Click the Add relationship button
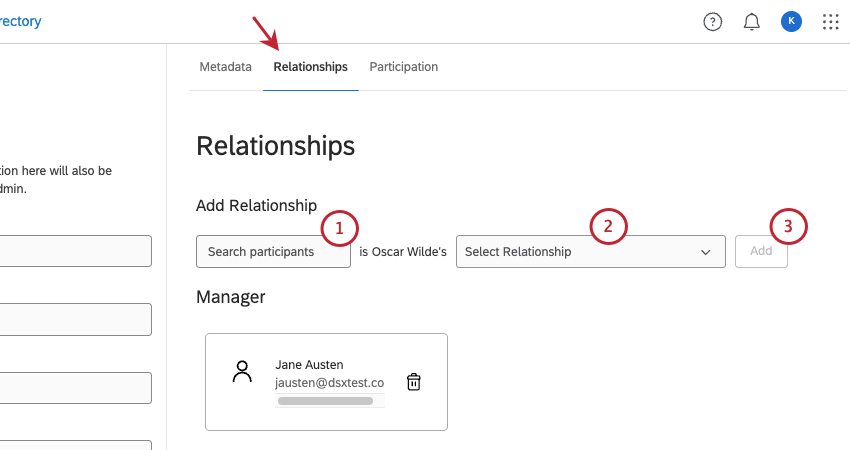This screenshot has height=450, width=850. [x=761, y=252]
